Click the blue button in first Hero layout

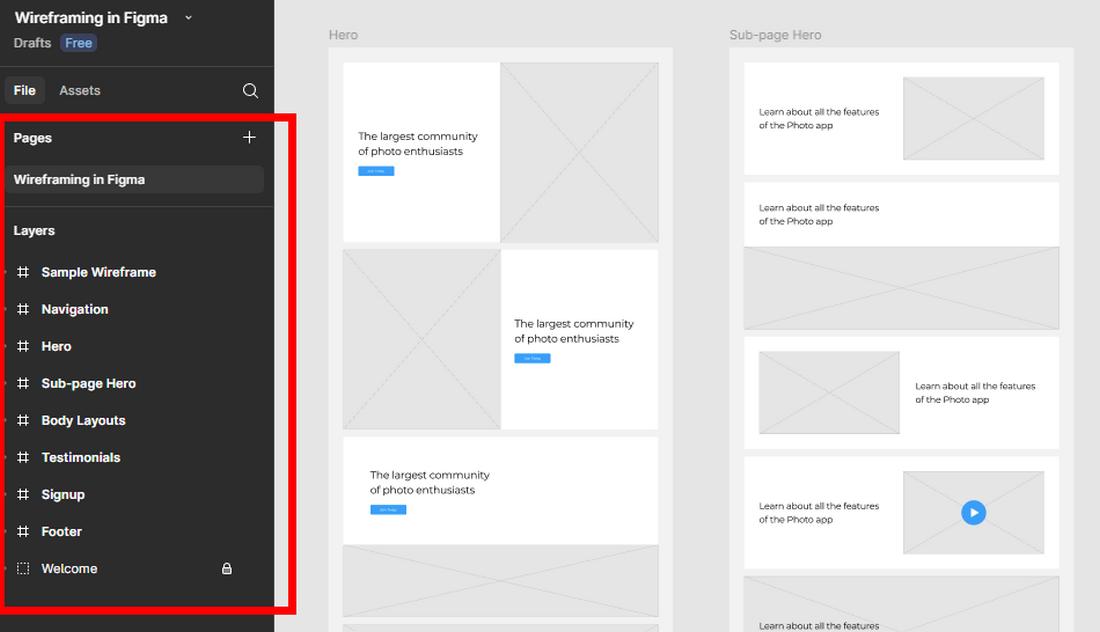(x=376, y=171)
